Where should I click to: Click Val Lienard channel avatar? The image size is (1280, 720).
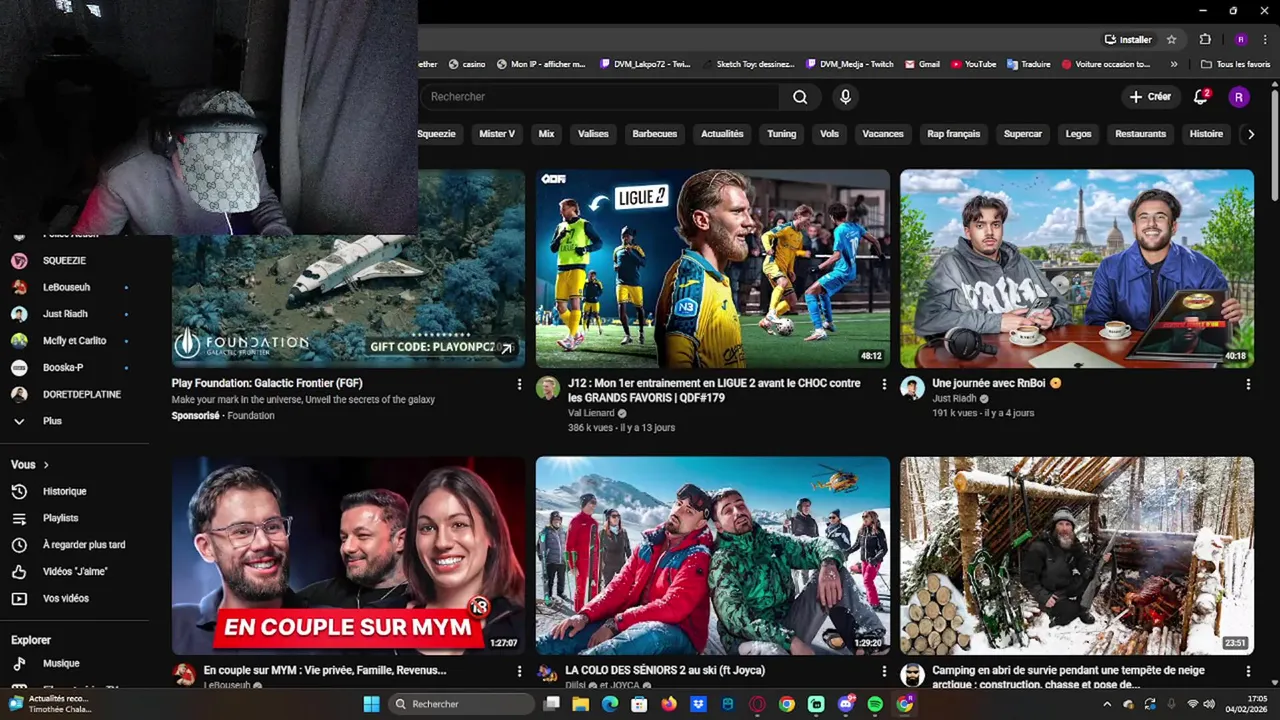click(547, 388)
